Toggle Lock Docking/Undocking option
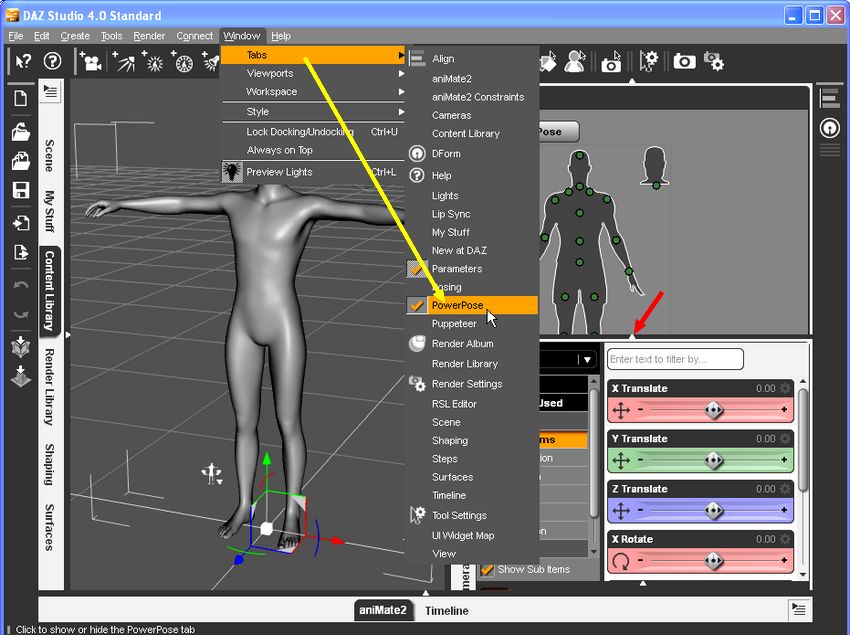Viewport: 850px width, 635px height. coord(313,132)
